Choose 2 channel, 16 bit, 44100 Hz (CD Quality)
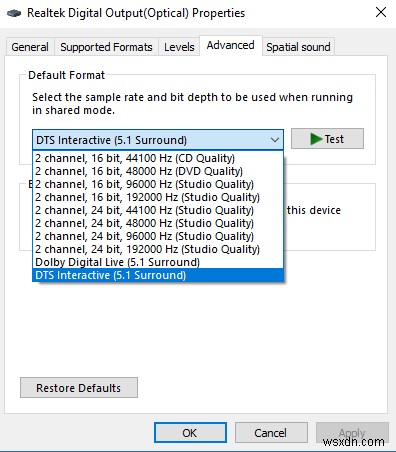396x452 pixels. 158,158
